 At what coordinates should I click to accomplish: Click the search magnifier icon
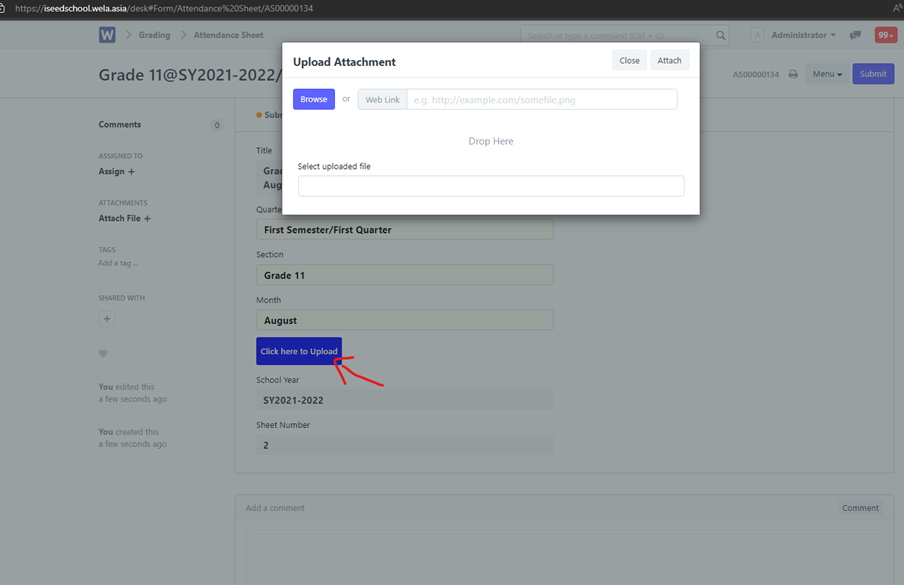[720, 35]
